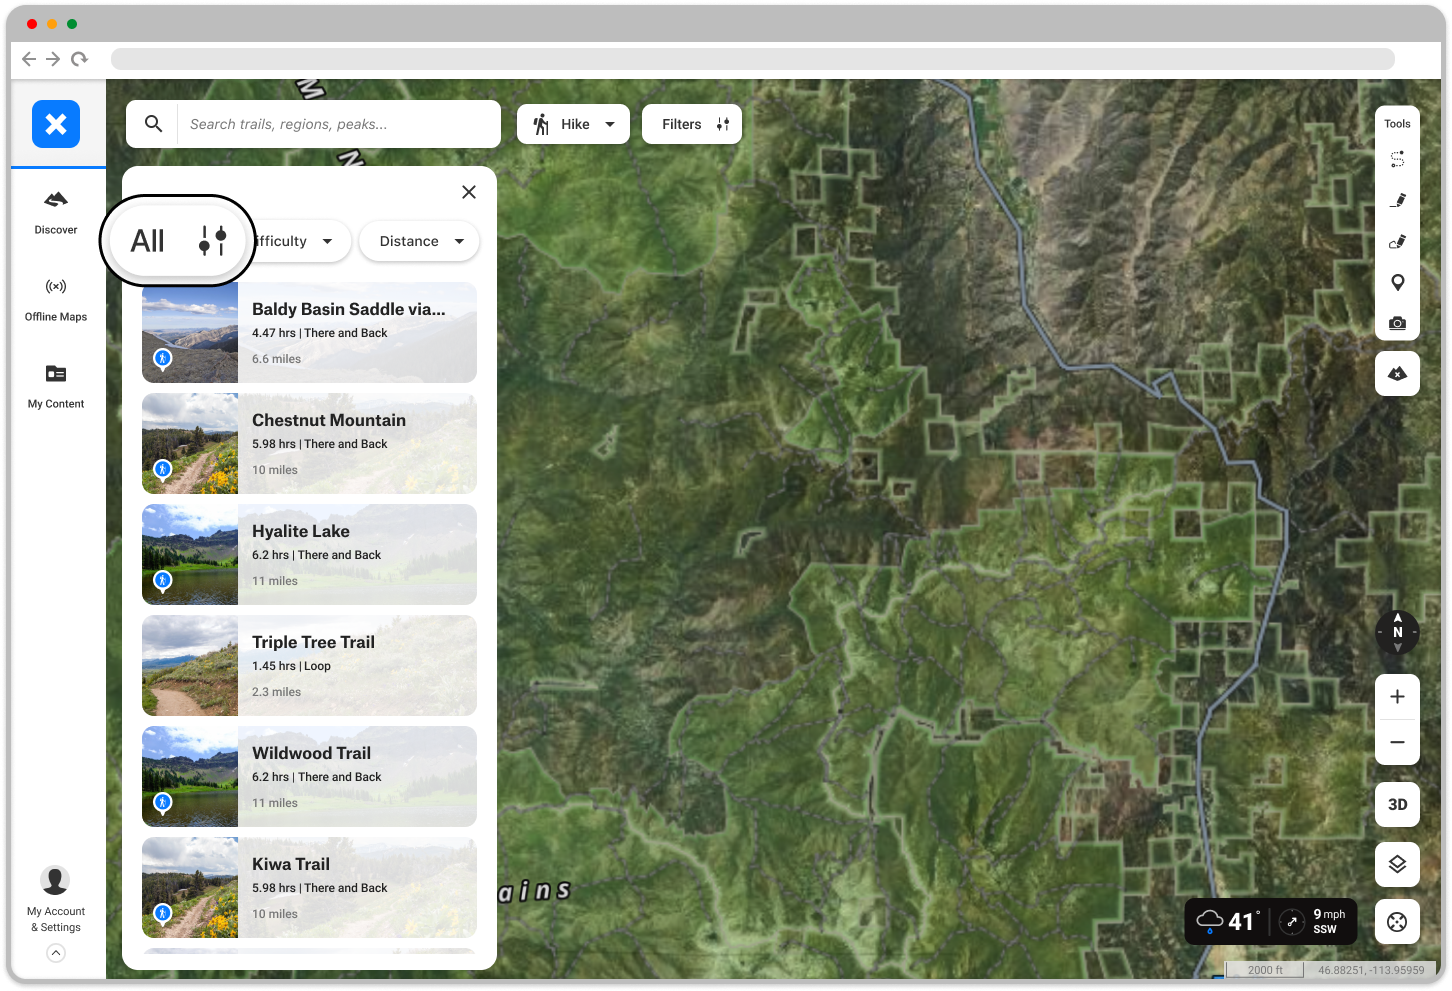Zoom out on the map
The image size is (1452, 991).
[1397, 742]
